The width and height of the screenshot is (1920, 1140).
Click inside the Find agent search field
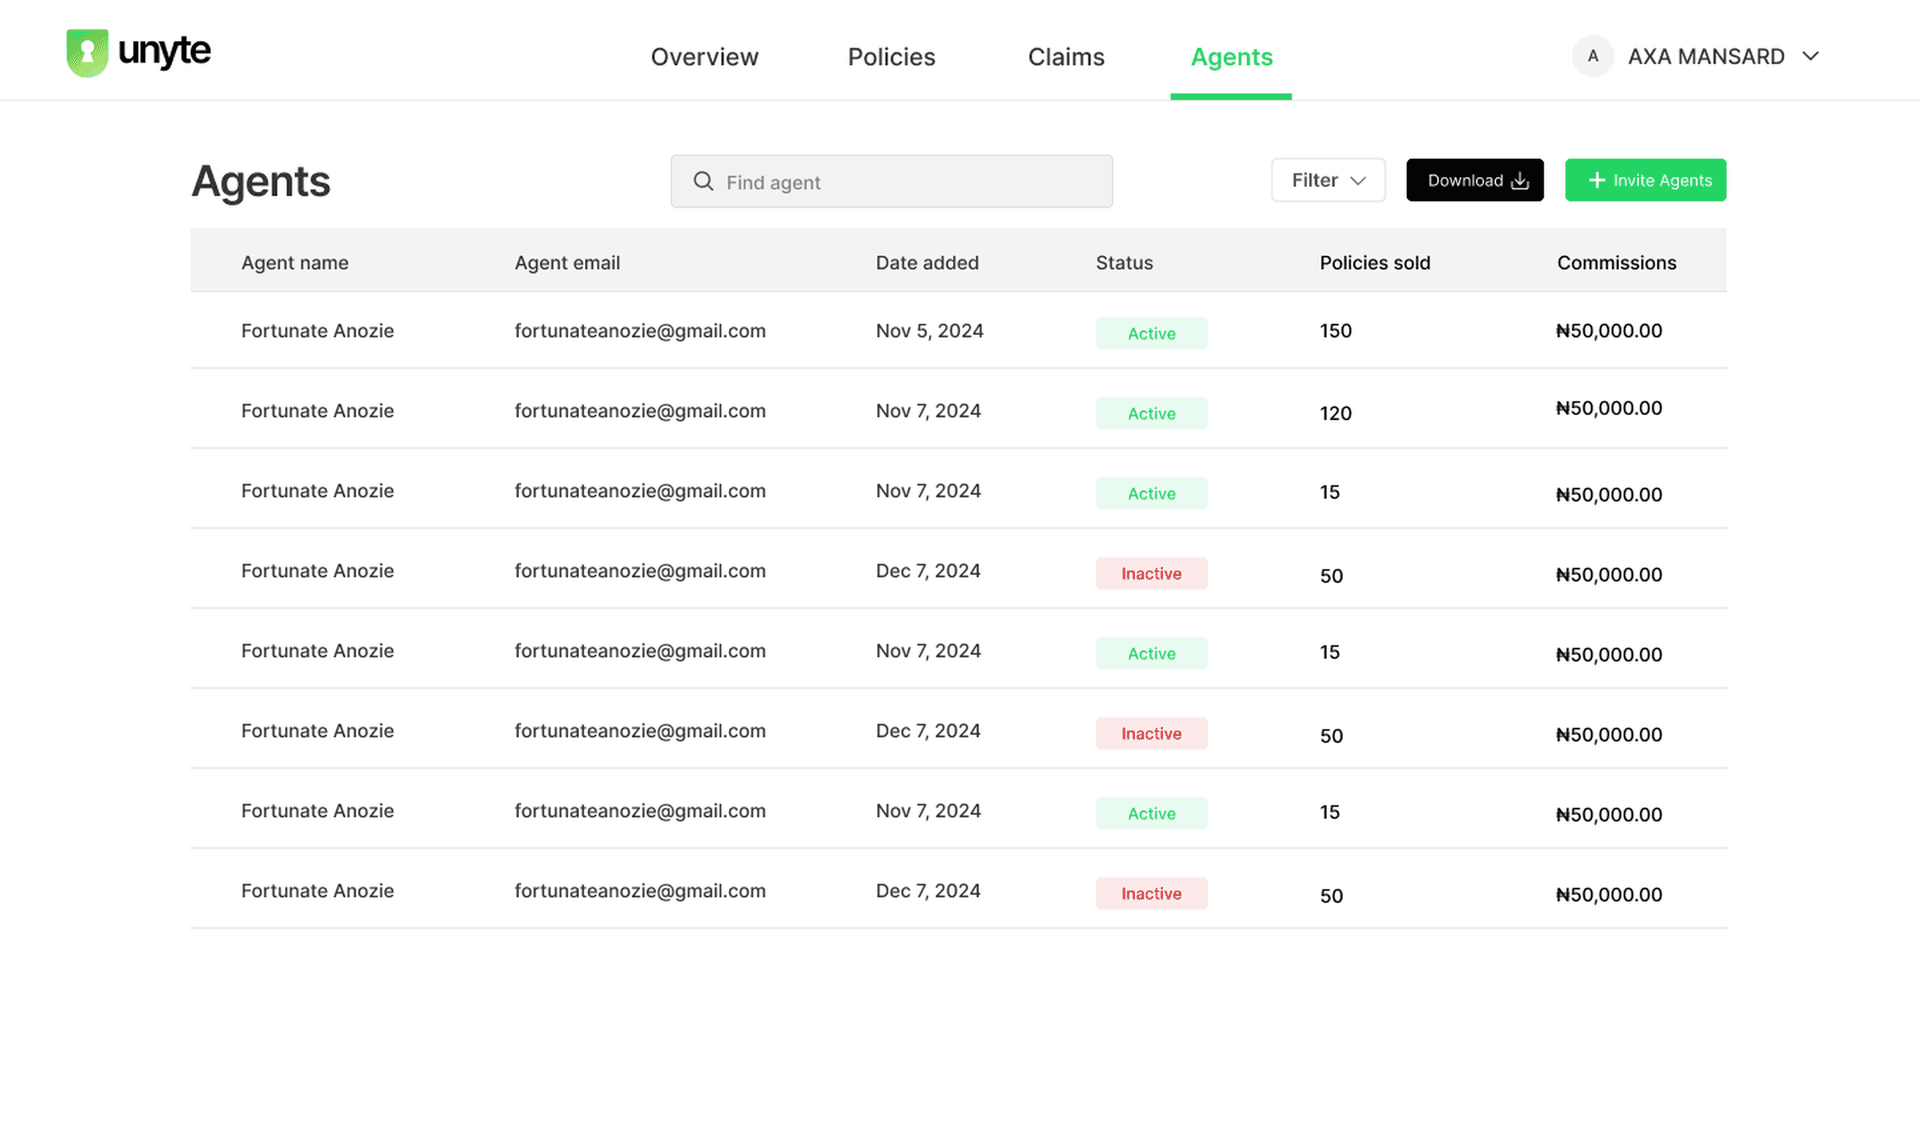tap(890, 181)
